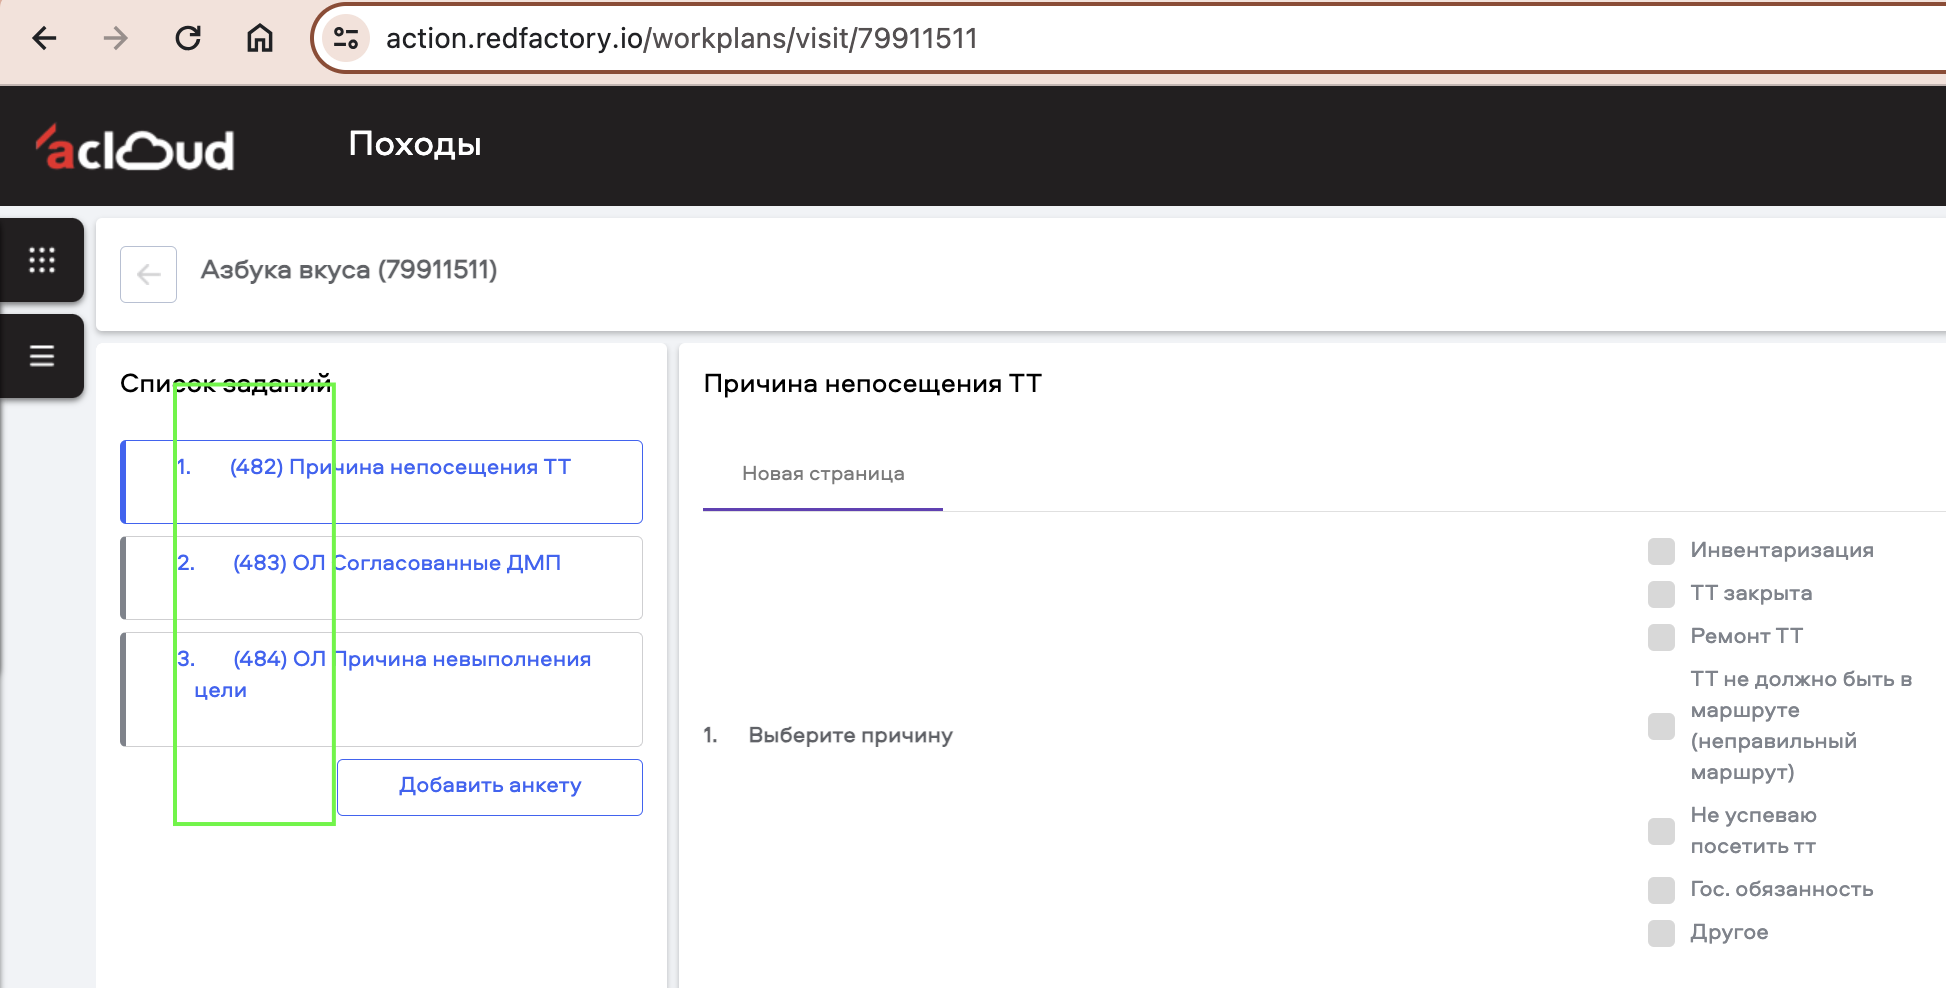Go back from Азбука вкуса visit
This screenshot has height=988, width=1946.
coord(148,274)
